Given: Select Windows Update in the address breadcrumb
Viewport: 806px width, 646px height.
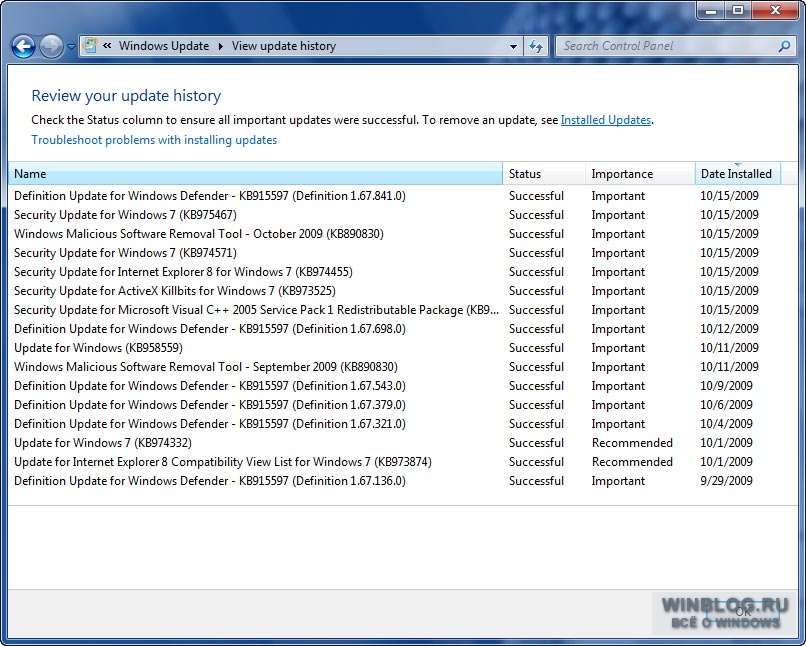Looking at the screenshot, I should [x=164, y=46].
